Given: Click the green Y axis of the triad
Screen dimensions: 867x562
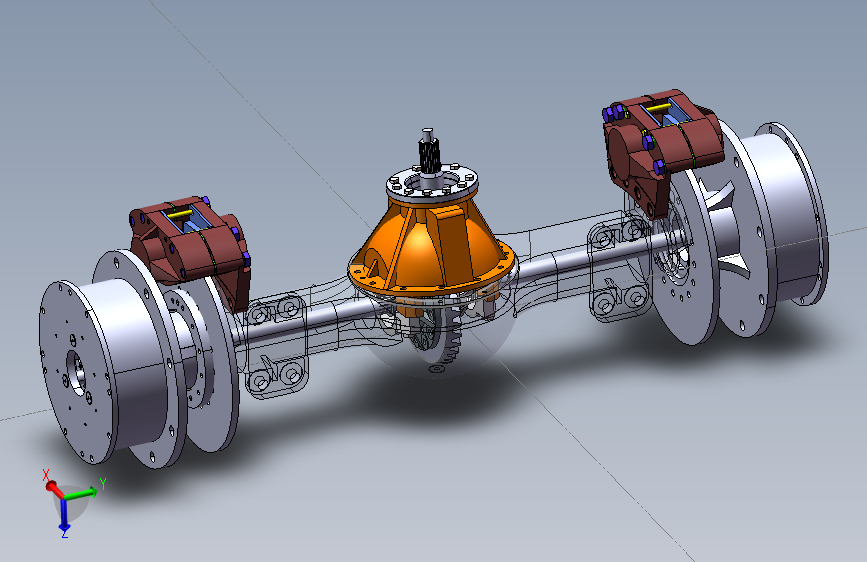Looking at the screenshot, I should coord(83,492).
